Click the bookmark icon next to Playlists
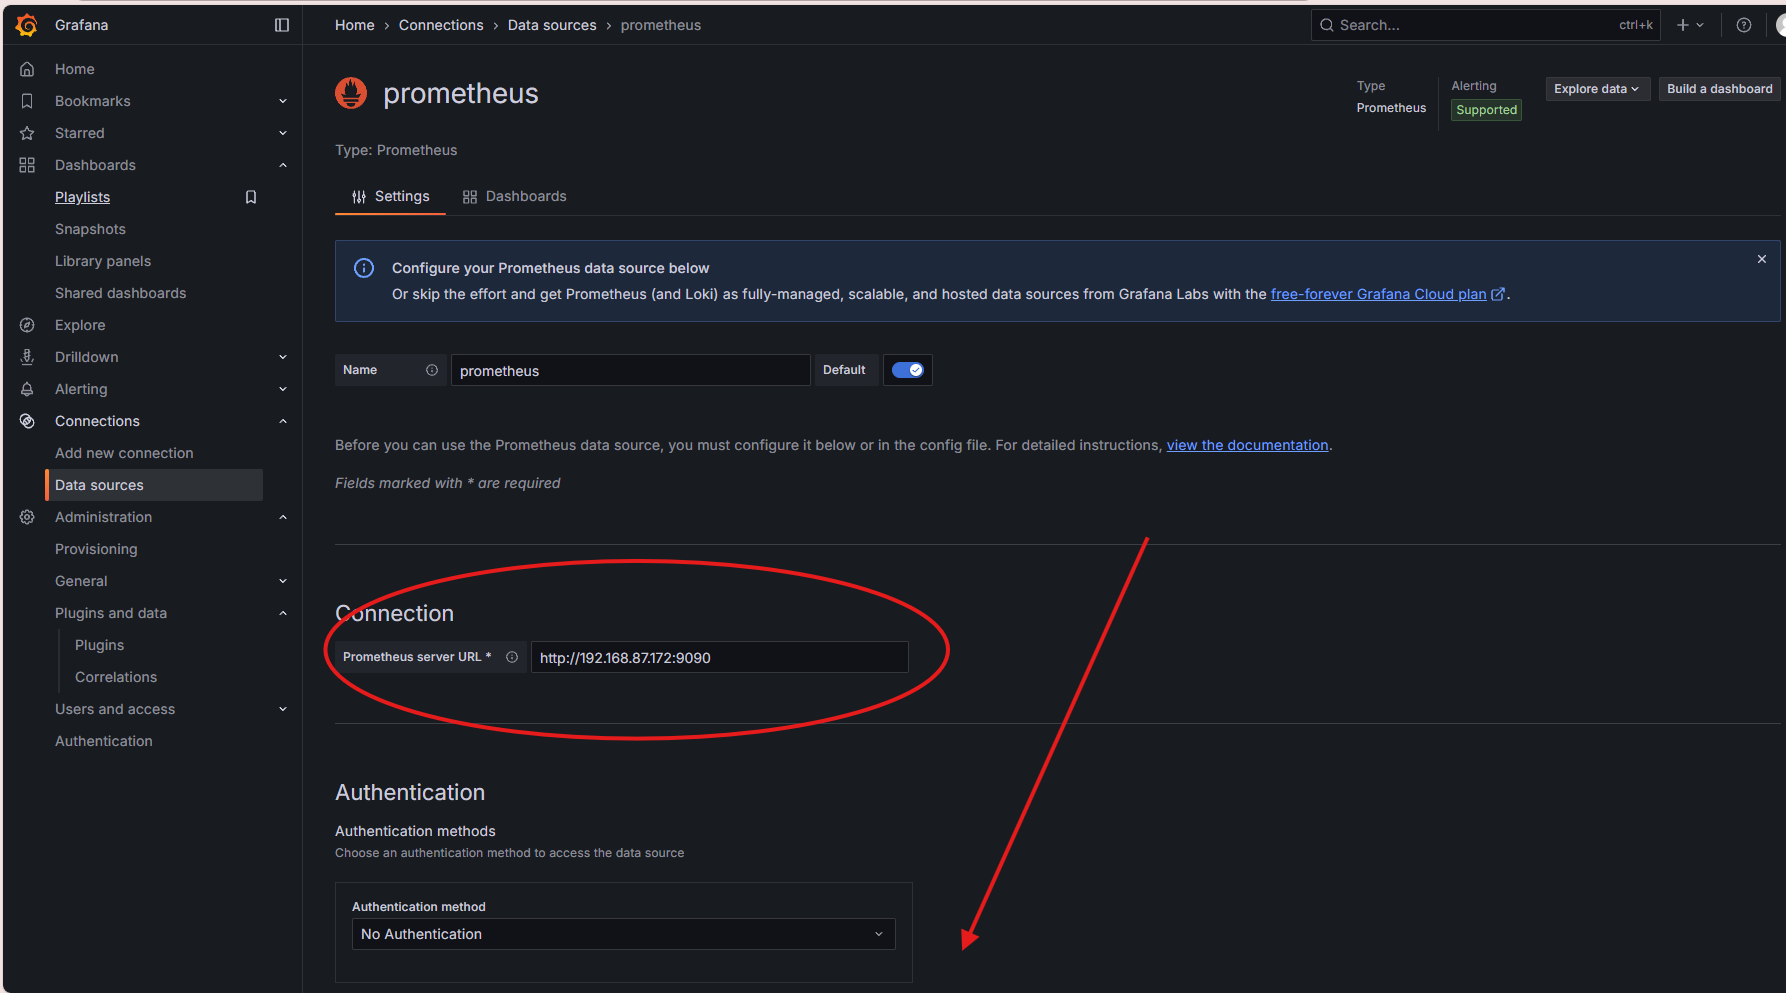Screen dimensions: 1786x993 (251, 197)
